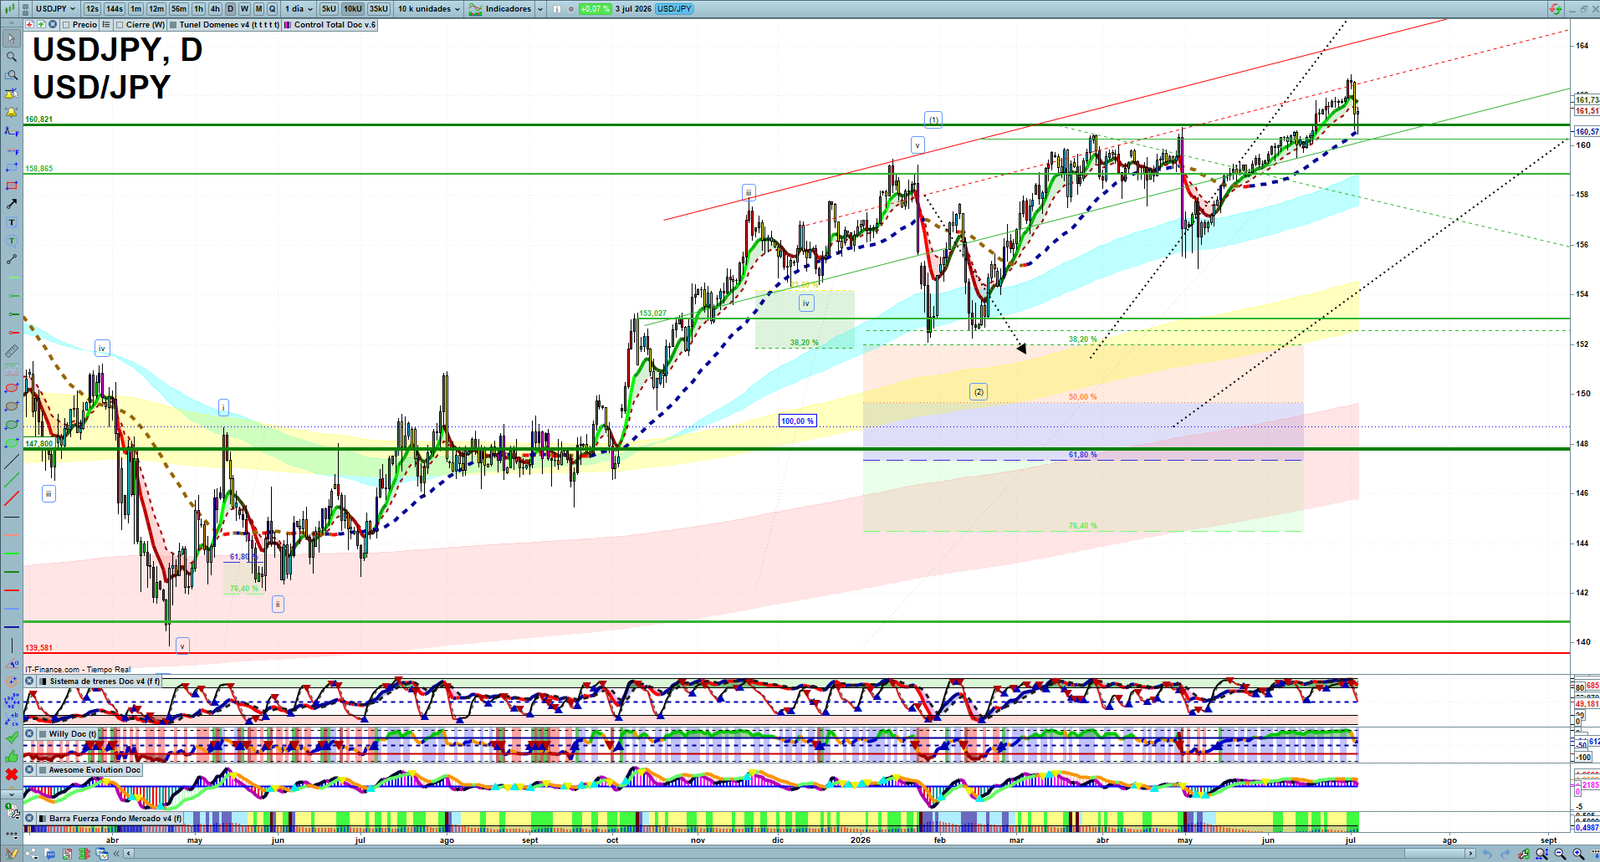Enable the 5kU unit size option
This screenshot has width=1600, height=862.
(x=328, y=9)
